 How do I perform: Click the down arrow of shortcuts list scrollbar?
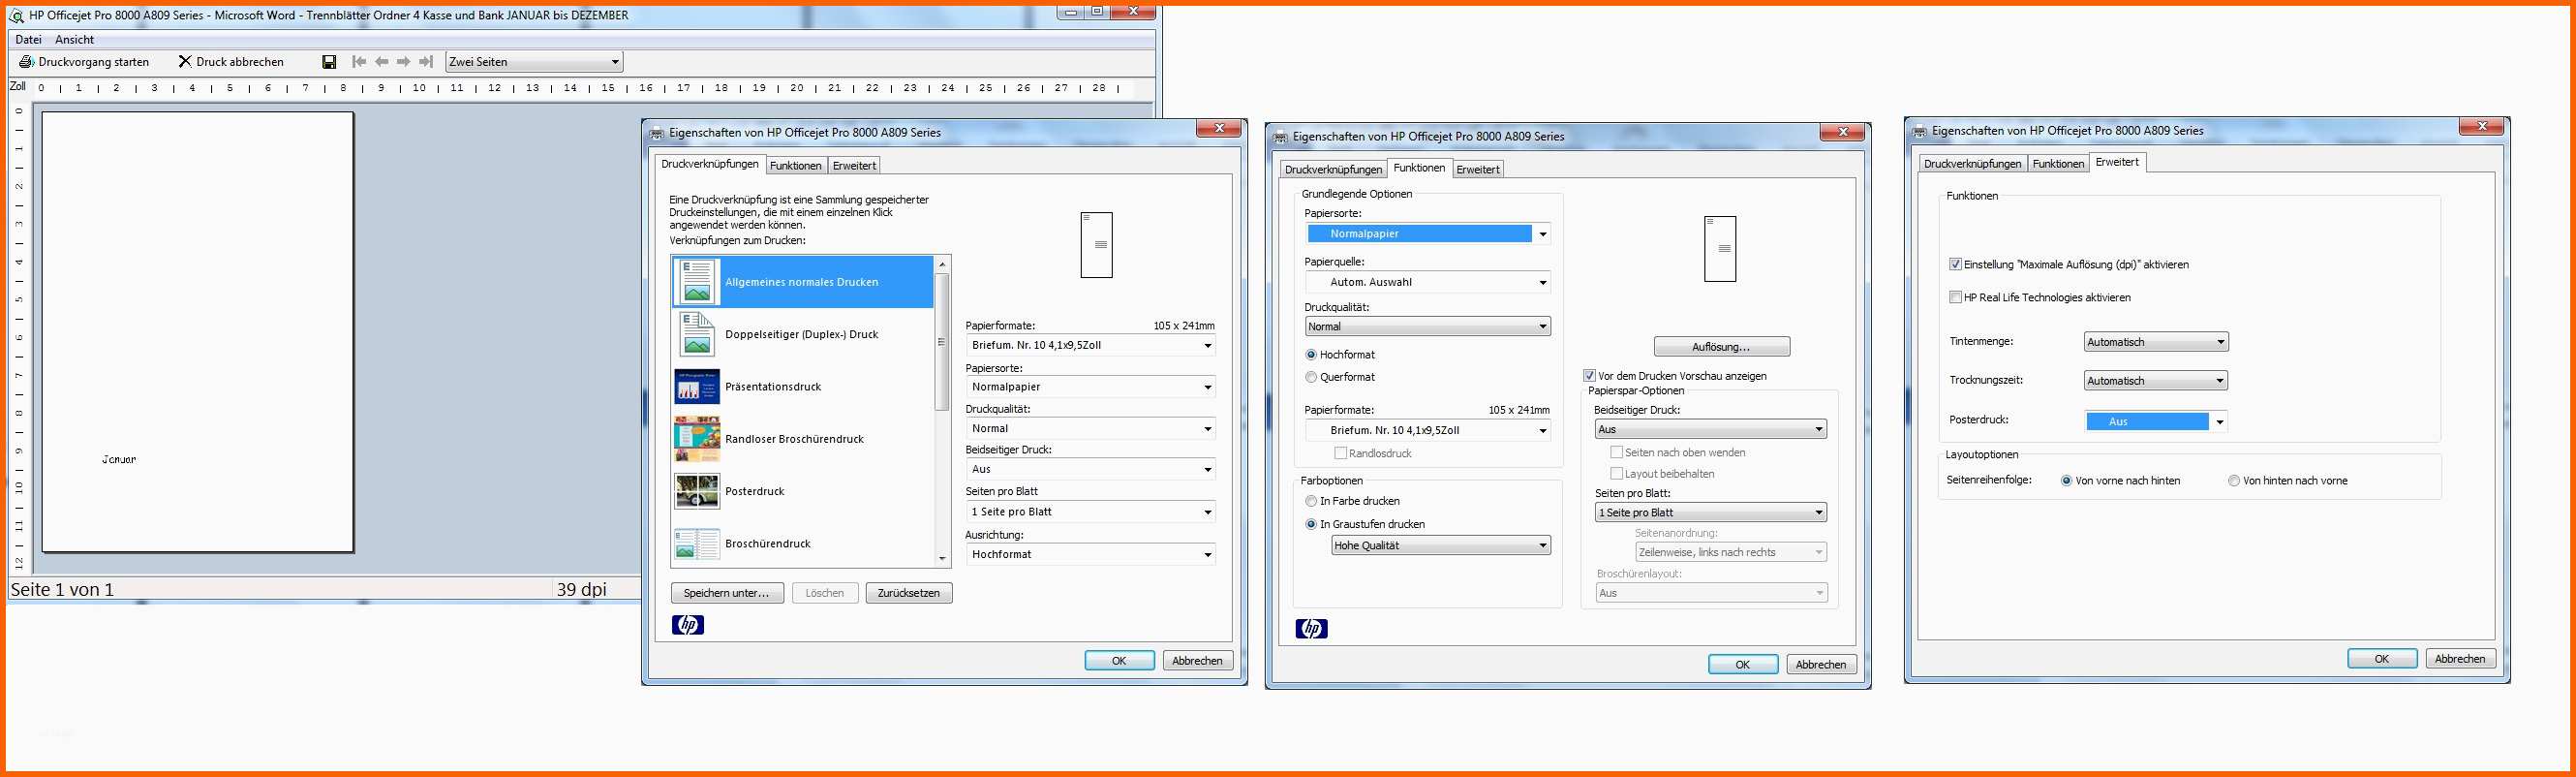pyautogui.click(x=942, y=559)
